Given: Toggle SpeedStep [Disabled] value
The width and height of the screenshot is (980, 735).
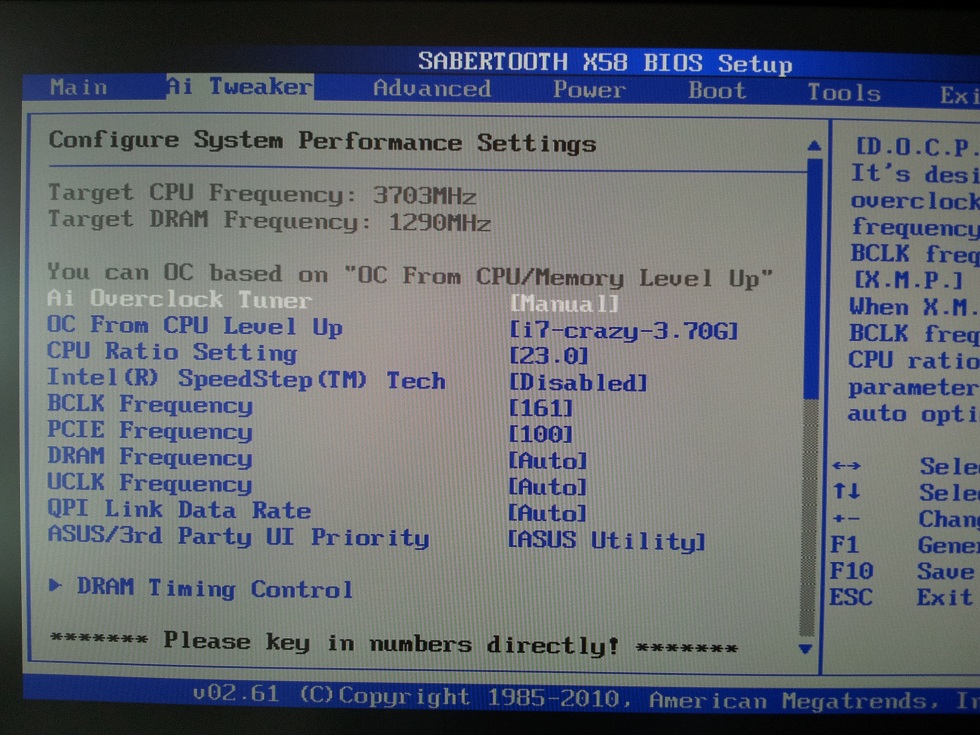Looking at the screenshot, I should (x=578, y=382).
